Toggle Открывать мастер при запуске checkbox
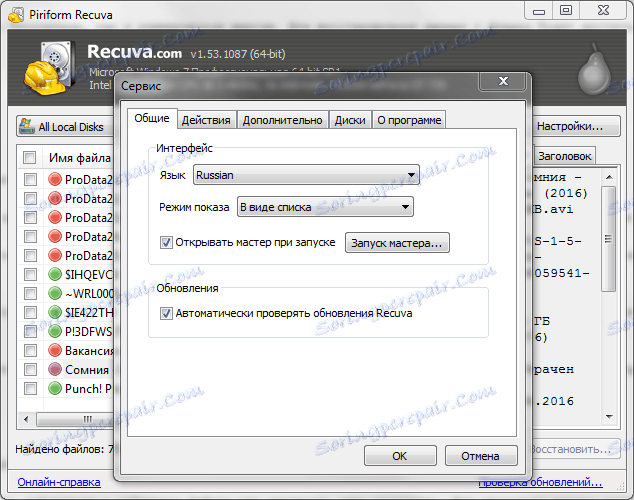 pos(166,243)
